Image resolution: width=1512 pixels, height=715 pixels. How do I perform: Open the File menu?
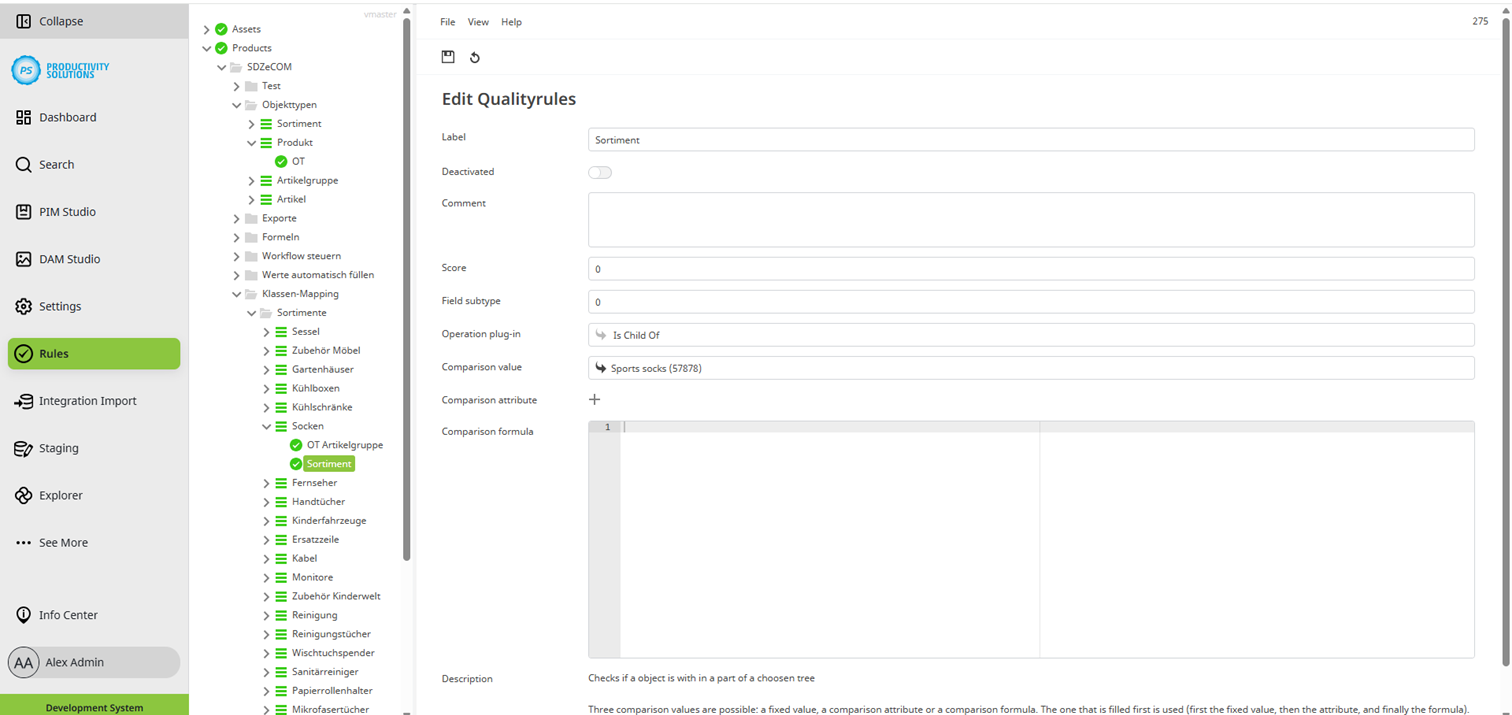(447, 21)
